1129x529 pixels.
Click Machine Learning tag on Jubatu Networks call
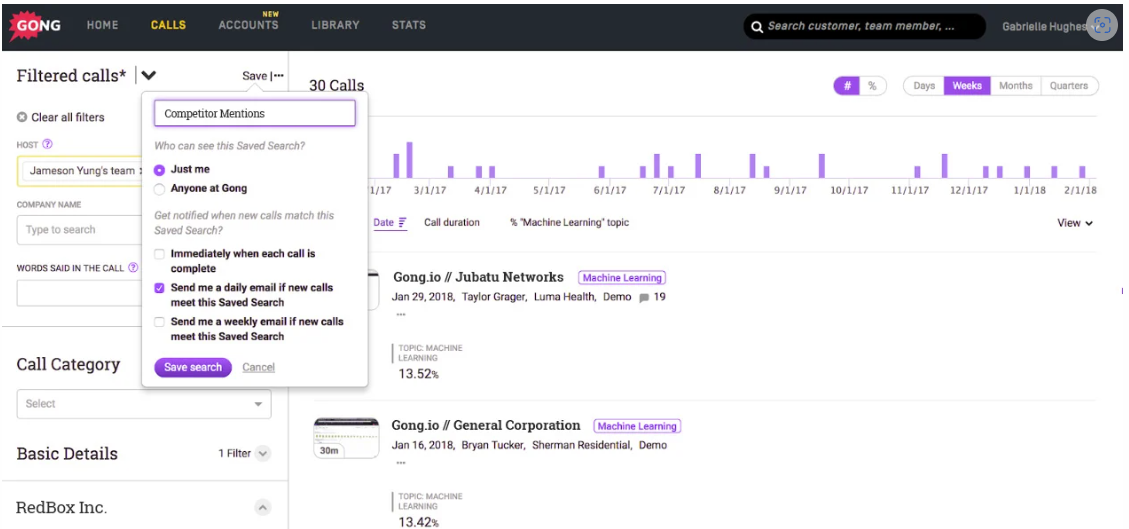(x=622, y=278)
